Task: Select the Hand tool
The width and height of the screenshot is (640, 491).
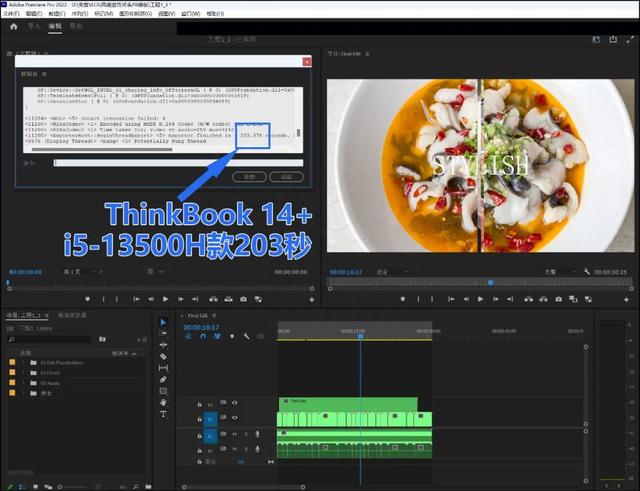Action: (x=163, y=402)
